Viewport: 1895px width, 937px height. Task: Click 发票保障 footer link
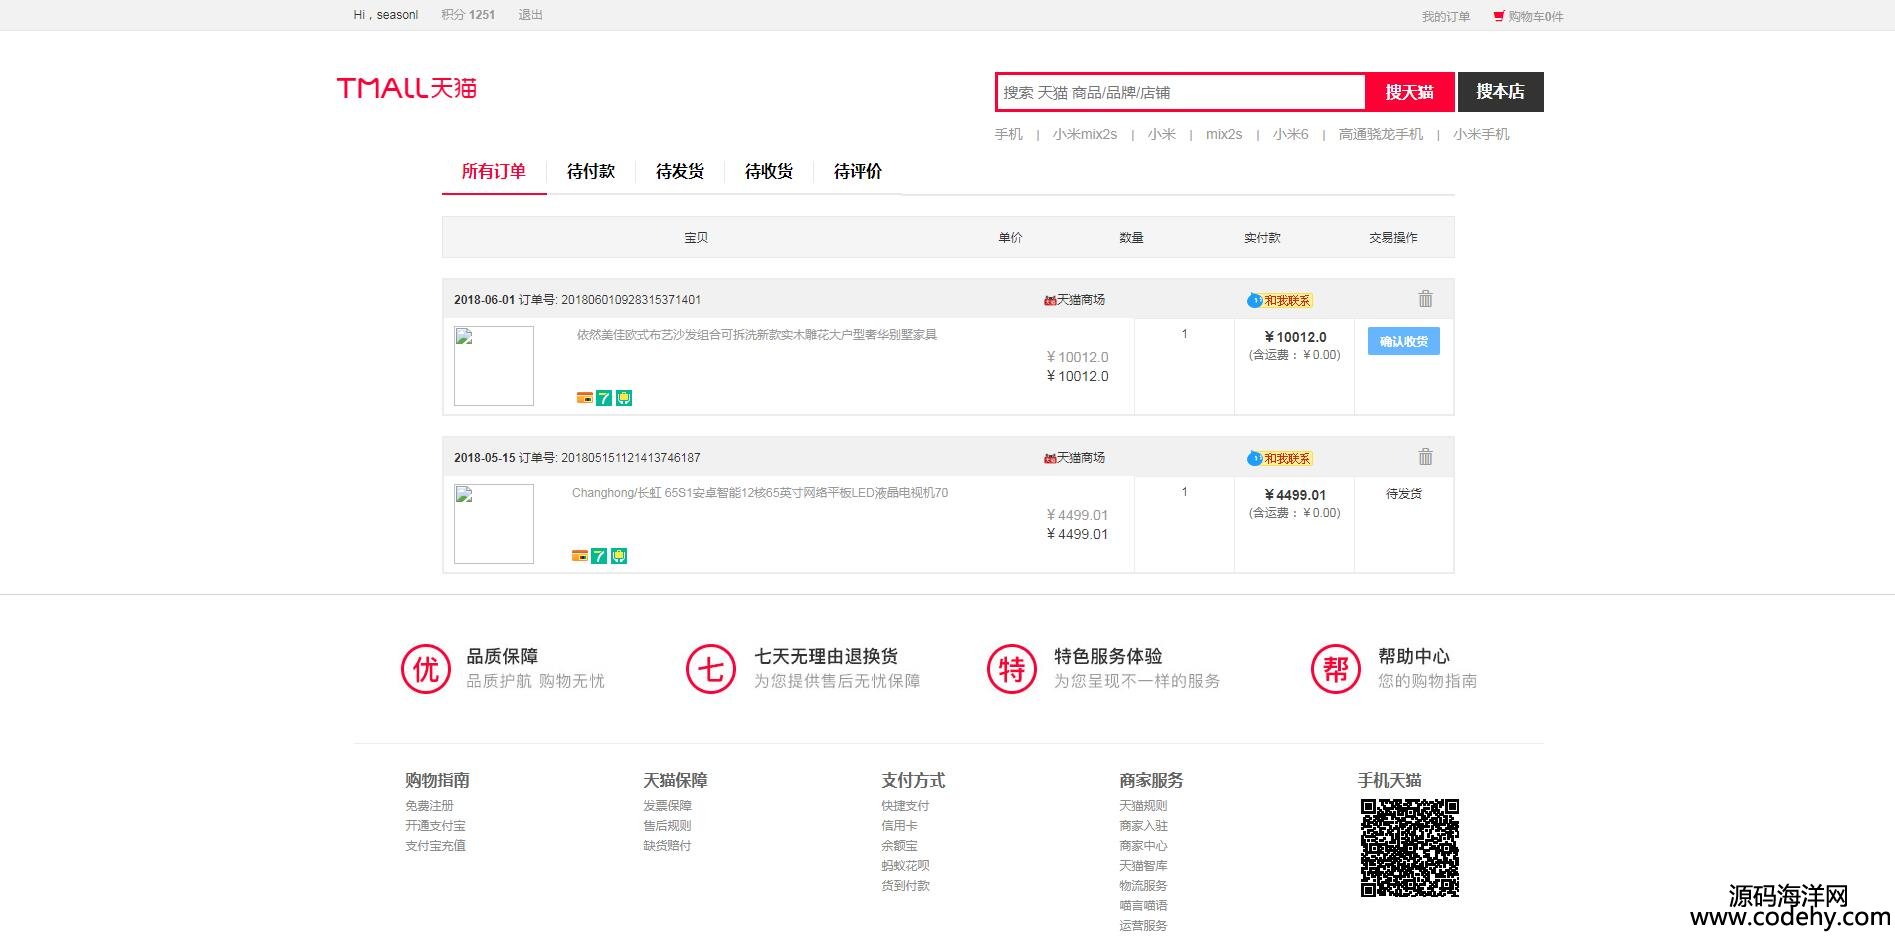click(x=667, y=806)
